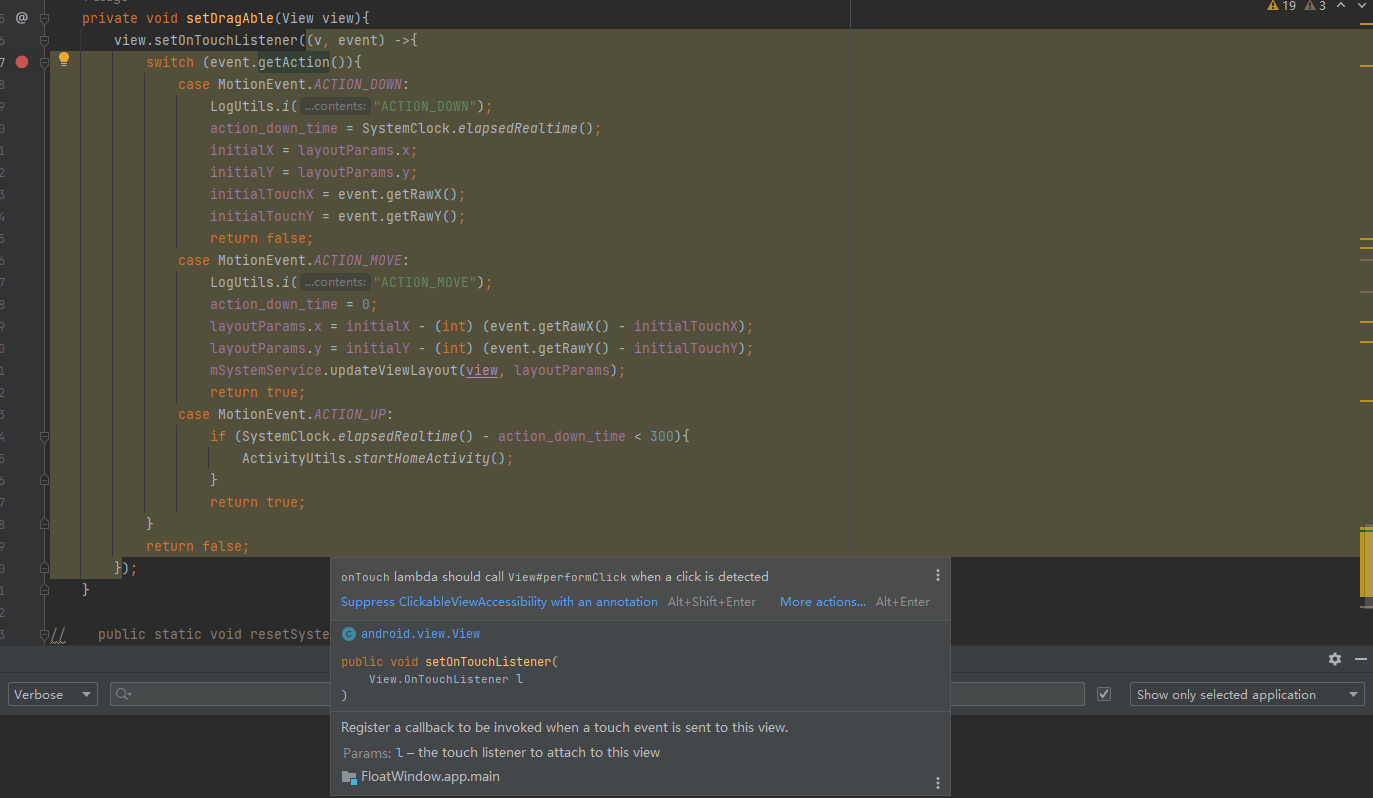
Task: Suppress ClickableViewAccessibility with an annotation
Action: [x=499, y=602]
